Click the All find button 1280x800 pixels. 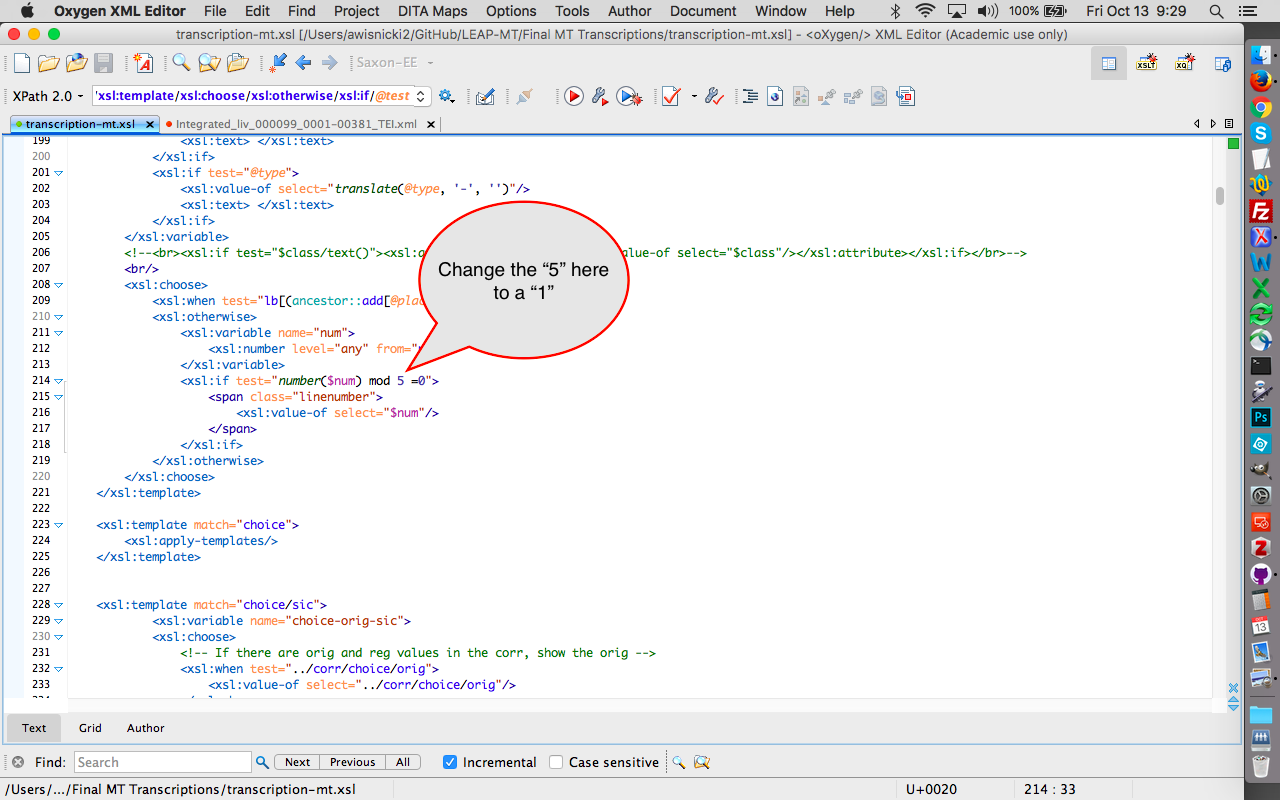[403, 762]
